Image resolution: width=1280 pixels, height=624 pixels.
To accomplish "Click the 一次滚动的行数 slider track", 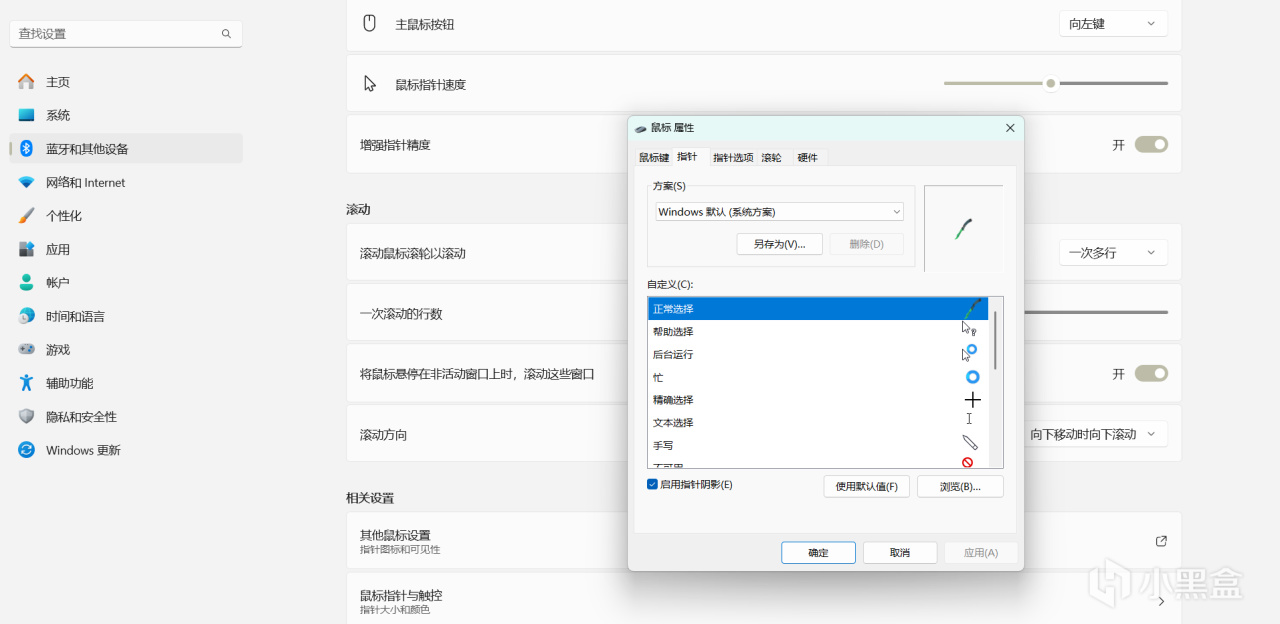I will [1096, 312].
